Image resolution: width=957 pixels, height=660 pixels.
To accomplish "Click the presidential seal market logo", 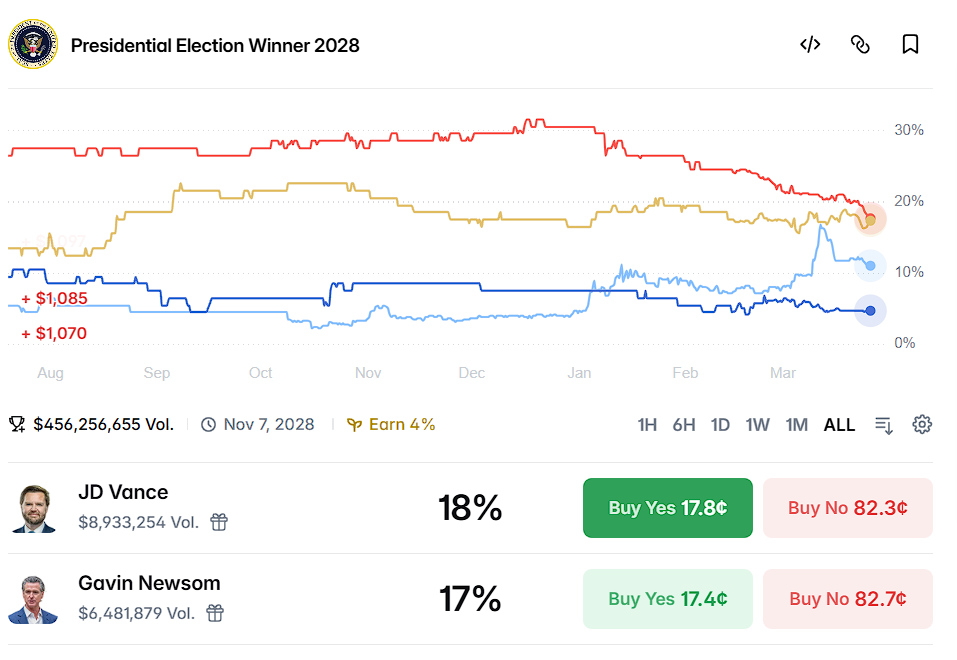I will [x=33, y=45].
